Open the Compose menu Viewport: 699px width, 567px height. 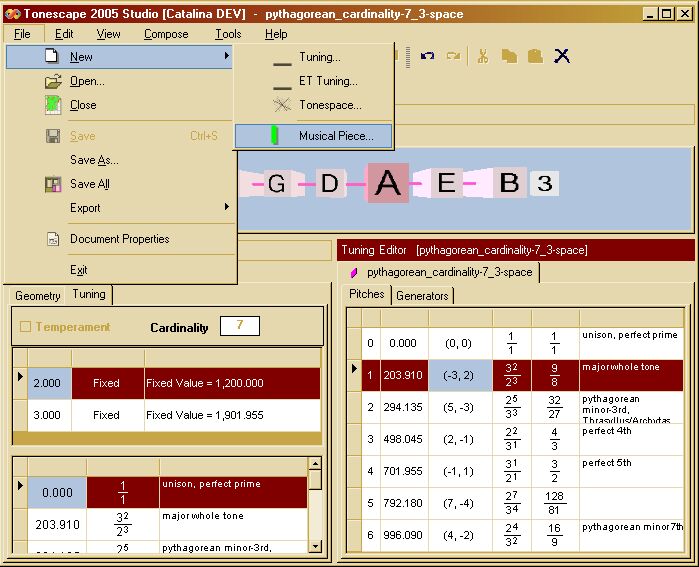coord(166,34)
